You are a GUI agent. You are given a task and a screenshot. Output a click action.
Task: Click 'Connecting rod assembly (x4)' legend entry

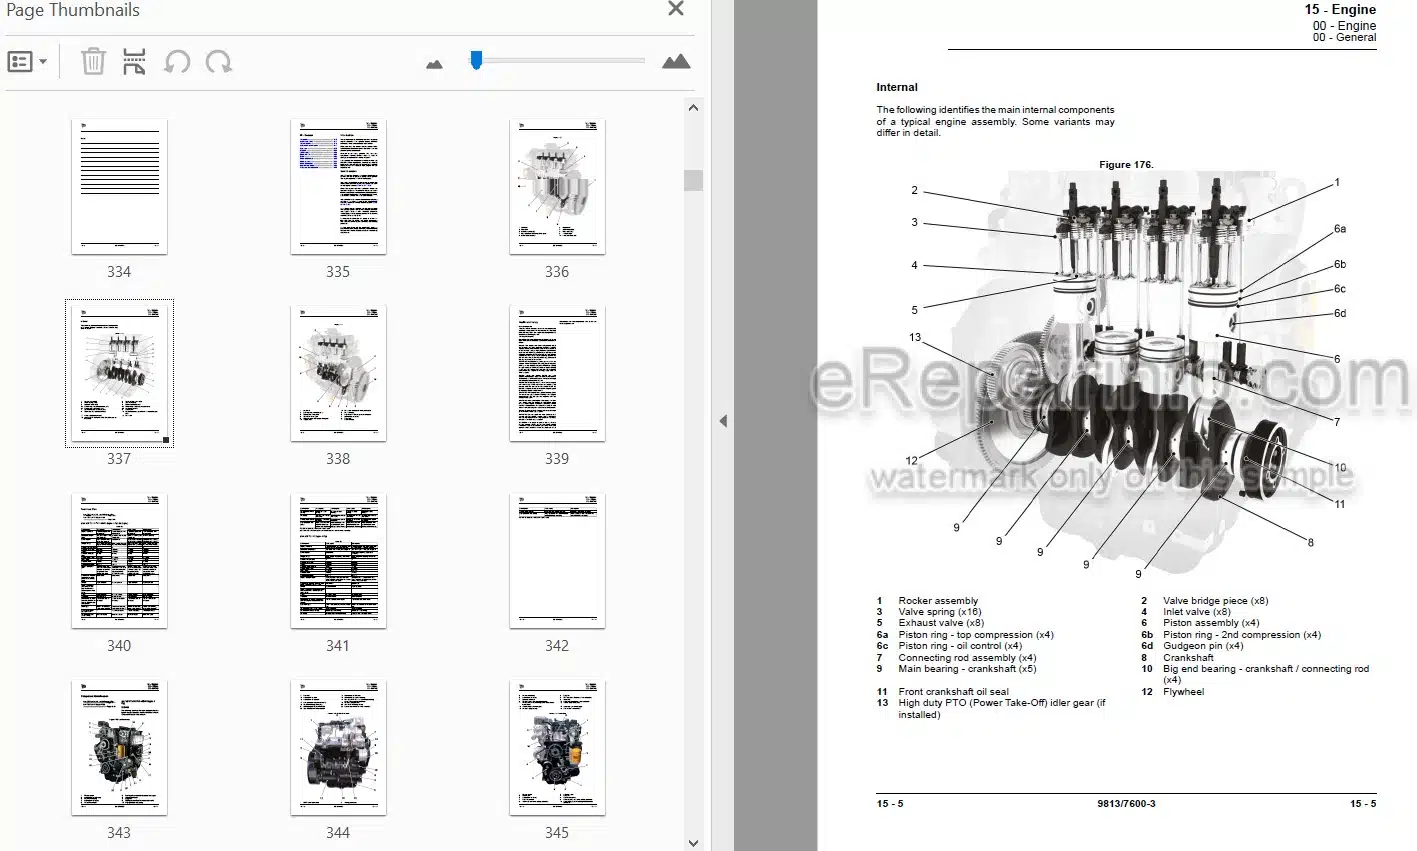click(x=967, y=658)
